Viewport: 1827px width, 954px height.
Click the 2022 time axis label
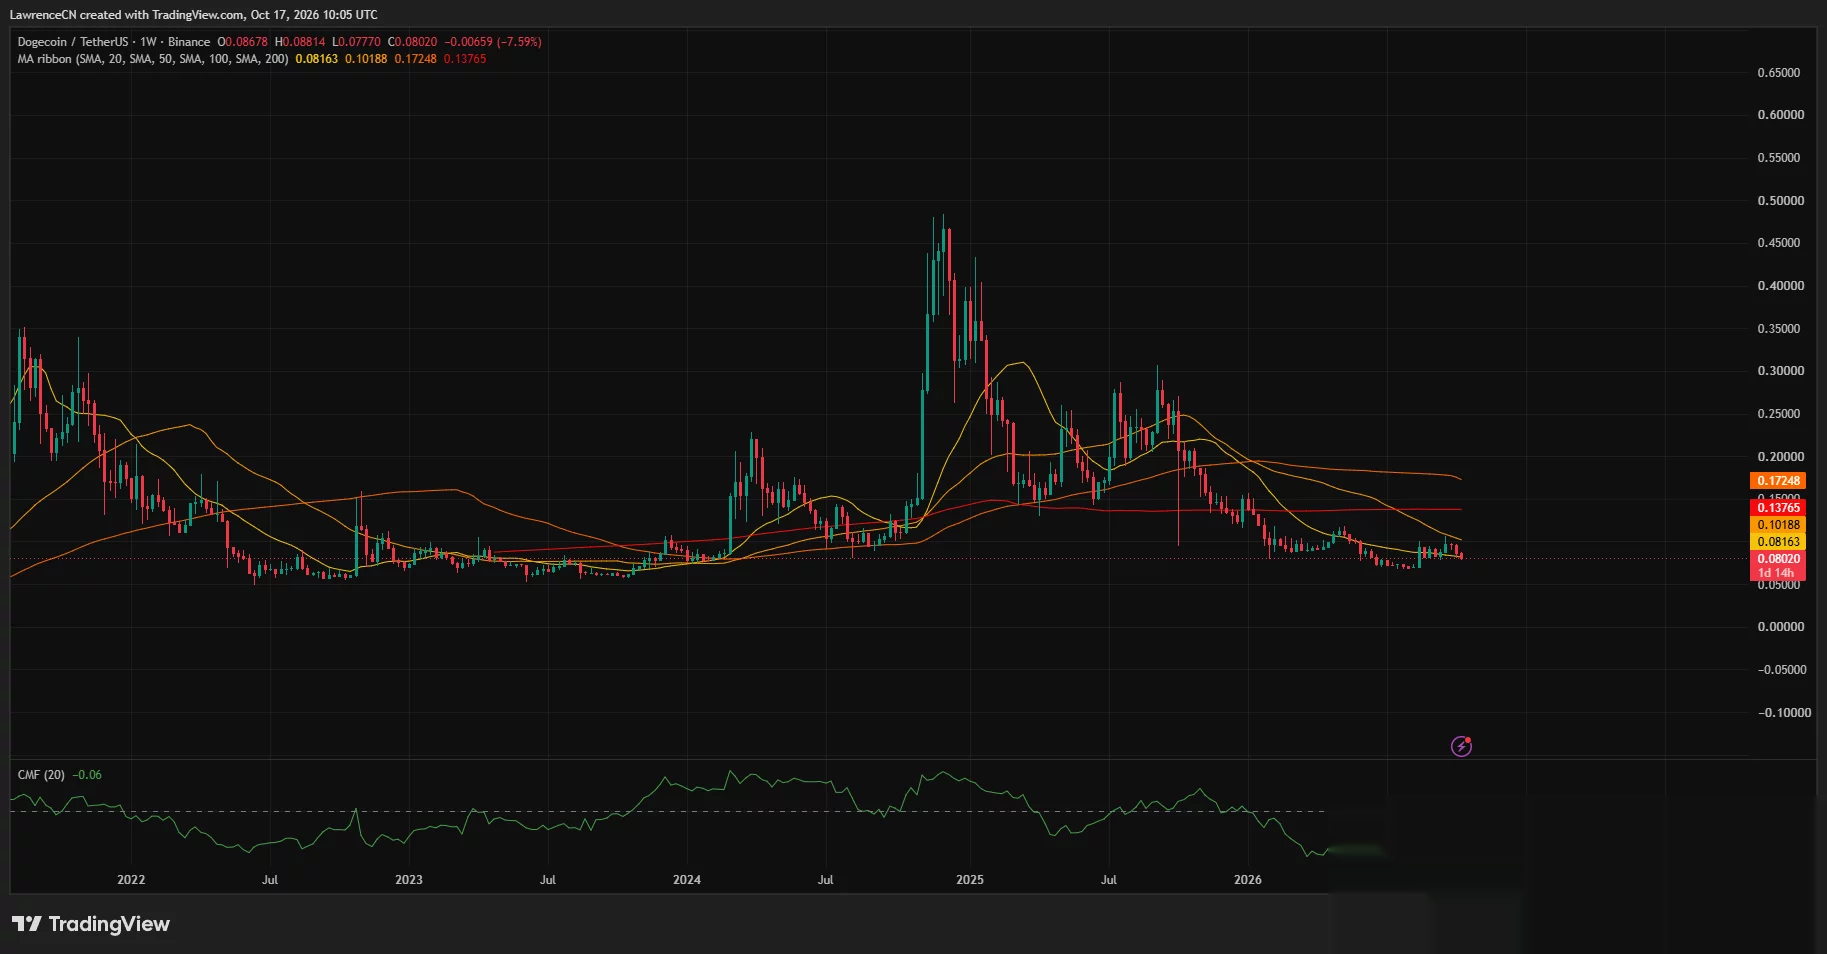131,880
